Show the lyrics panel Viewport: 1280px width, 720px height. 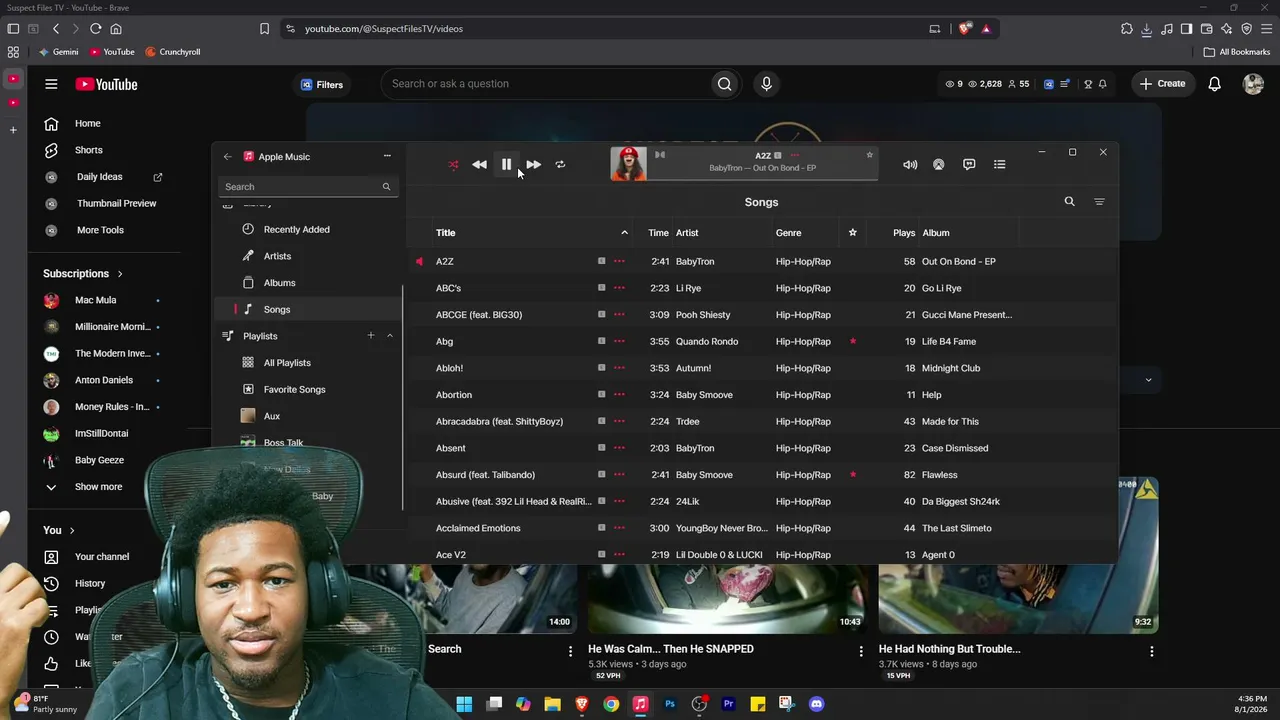(x=969, y=165)
